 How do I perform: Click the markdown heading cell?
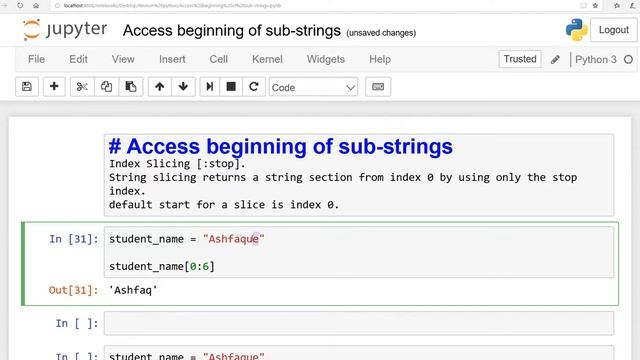tap(359, 175)
